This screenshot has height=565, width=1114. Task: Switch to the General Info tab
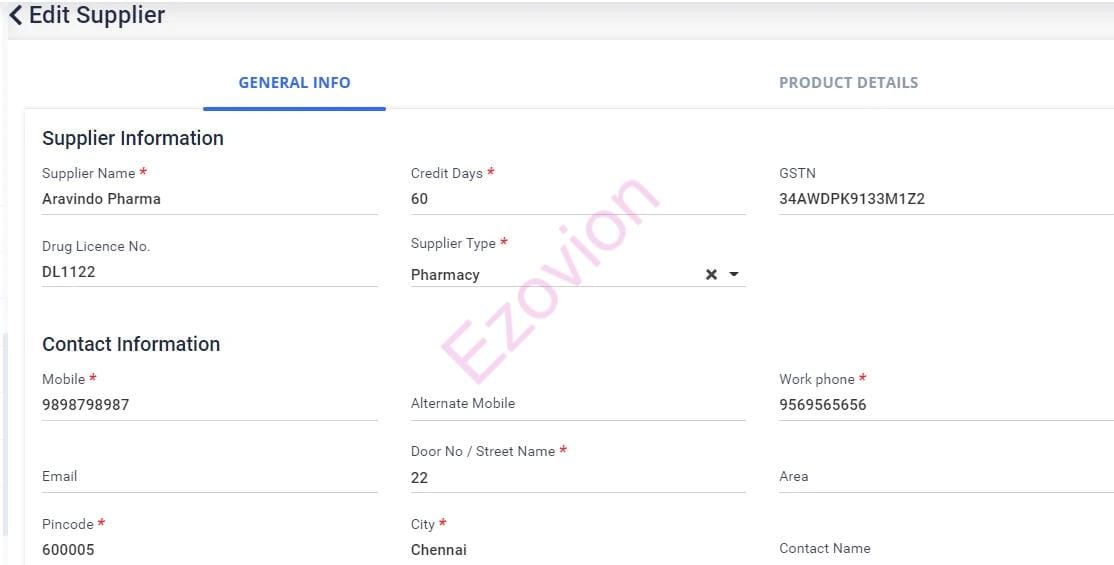pos(294,83)
